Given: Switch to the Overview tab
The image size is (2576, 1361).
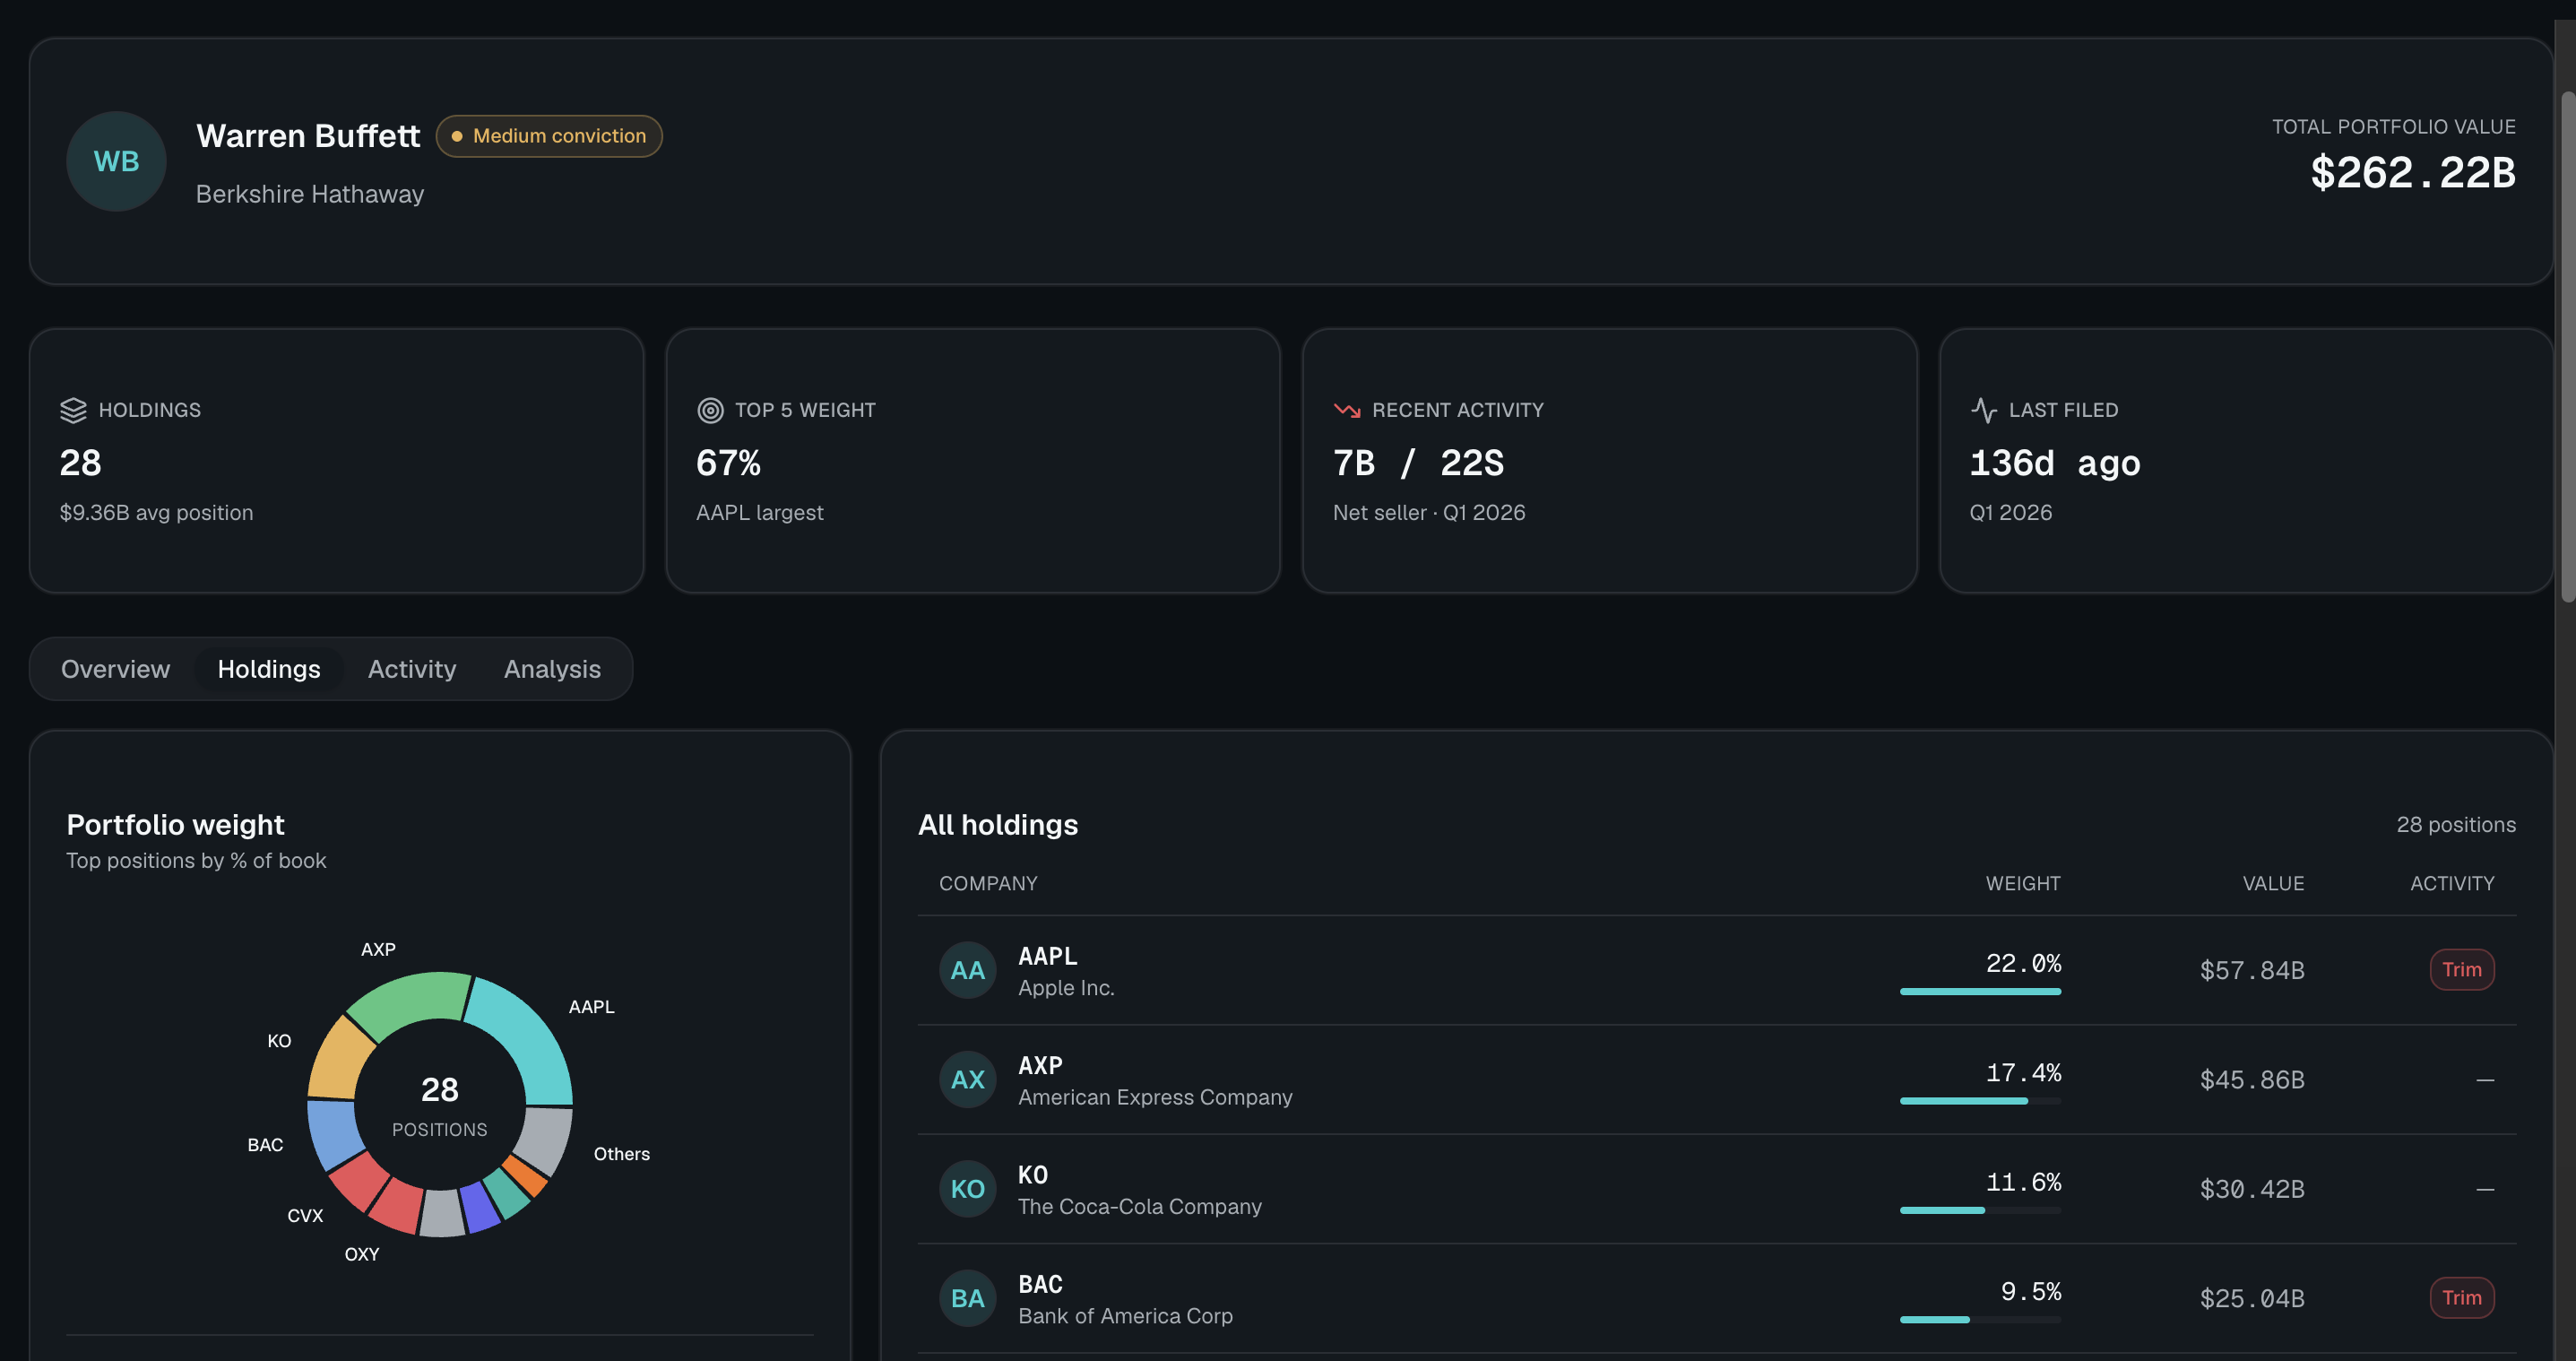Looking at the screenshot, I should click(115, 669).
